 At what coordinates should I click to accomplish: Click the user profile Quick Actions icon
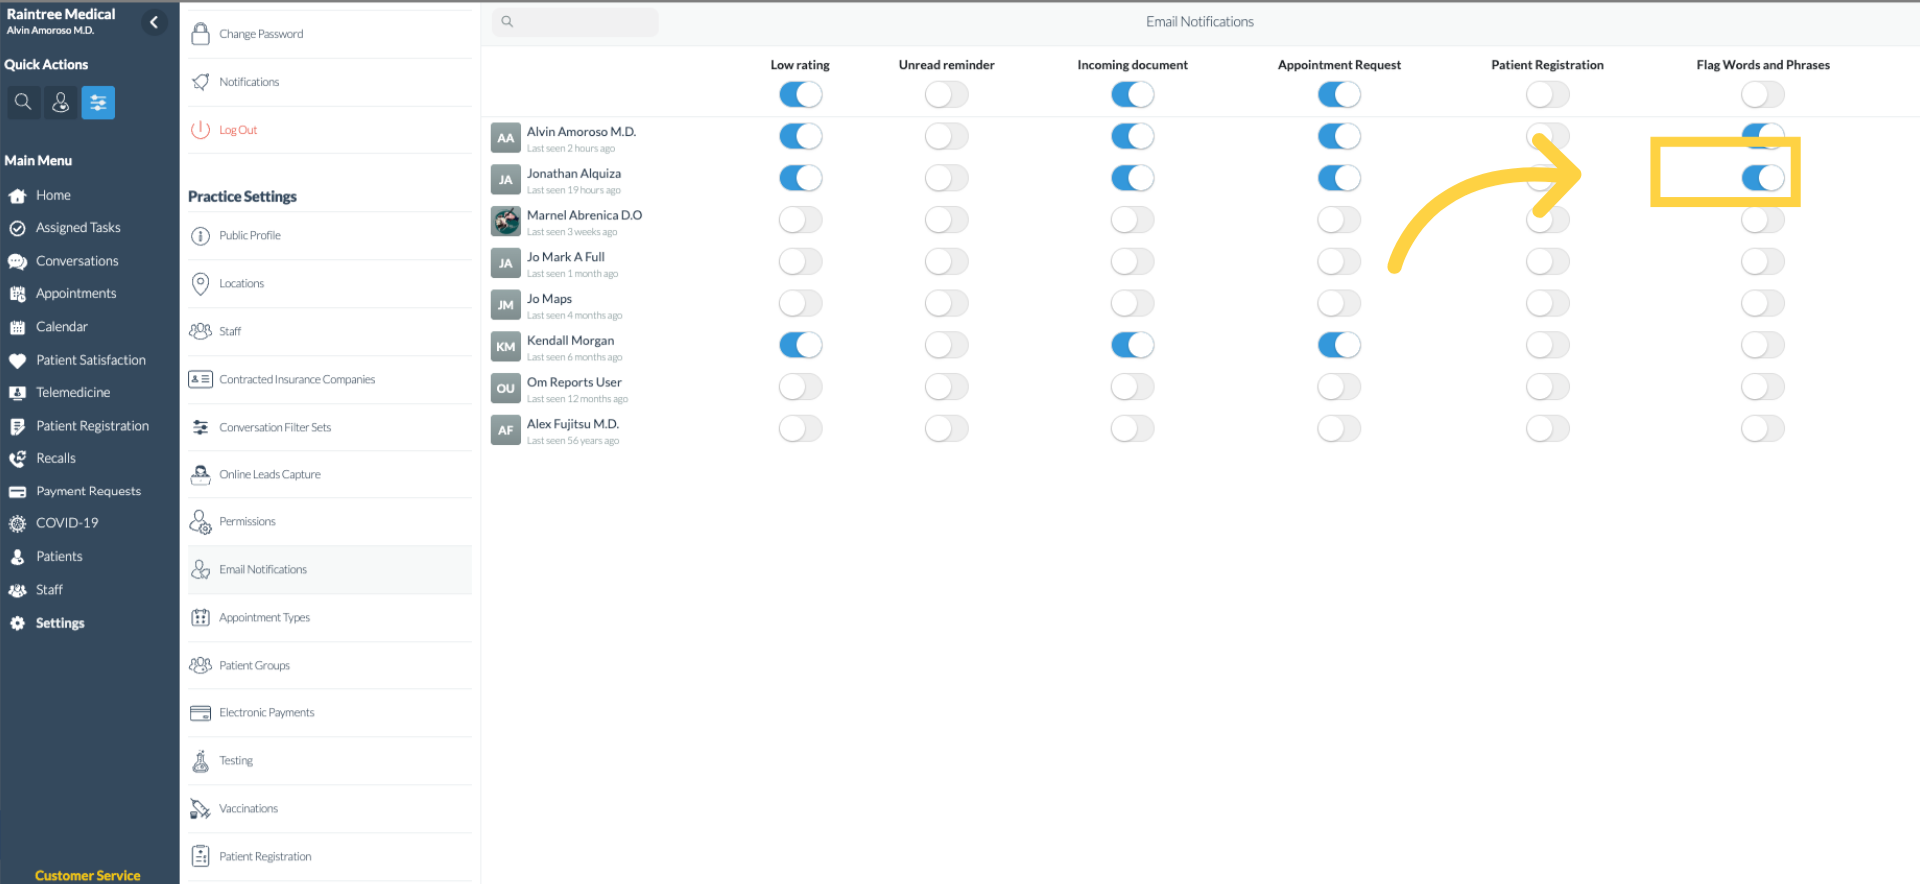pos(61,102)
